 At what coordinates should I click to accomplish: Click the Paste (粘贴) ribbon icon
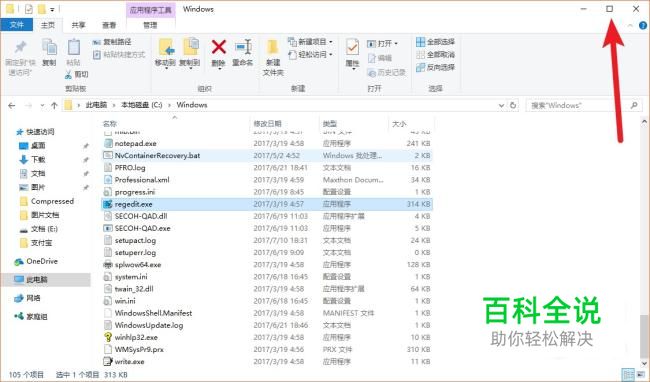pos(73,47)
